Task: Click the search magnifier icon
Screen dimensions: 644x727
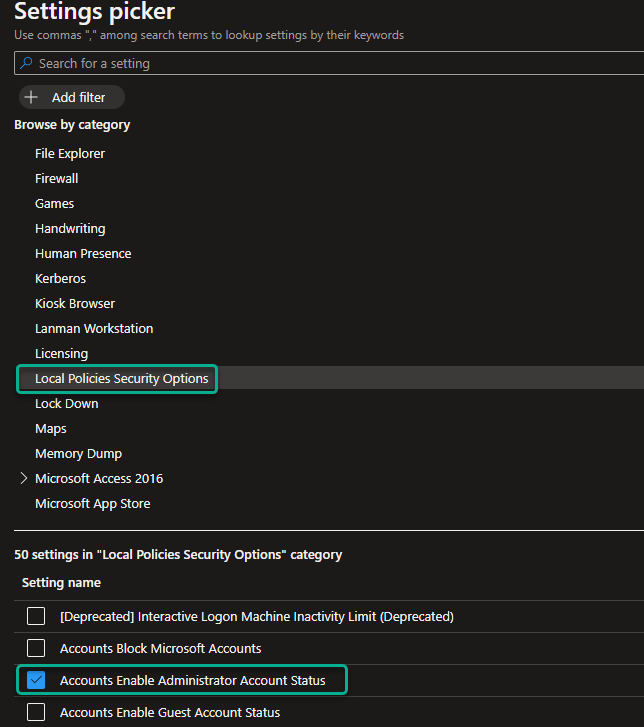Action: click(26, 63)
